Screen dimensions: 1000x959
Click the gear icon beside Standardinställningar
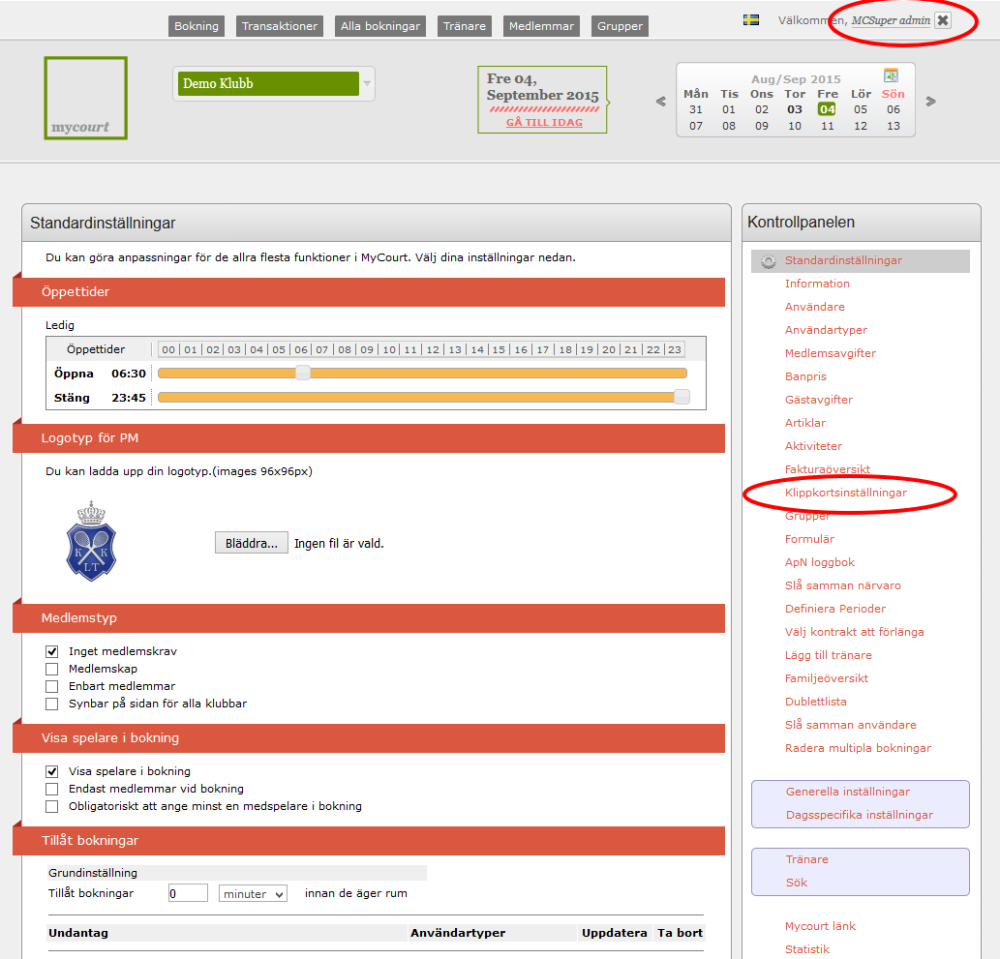click(x=768, y=261)
